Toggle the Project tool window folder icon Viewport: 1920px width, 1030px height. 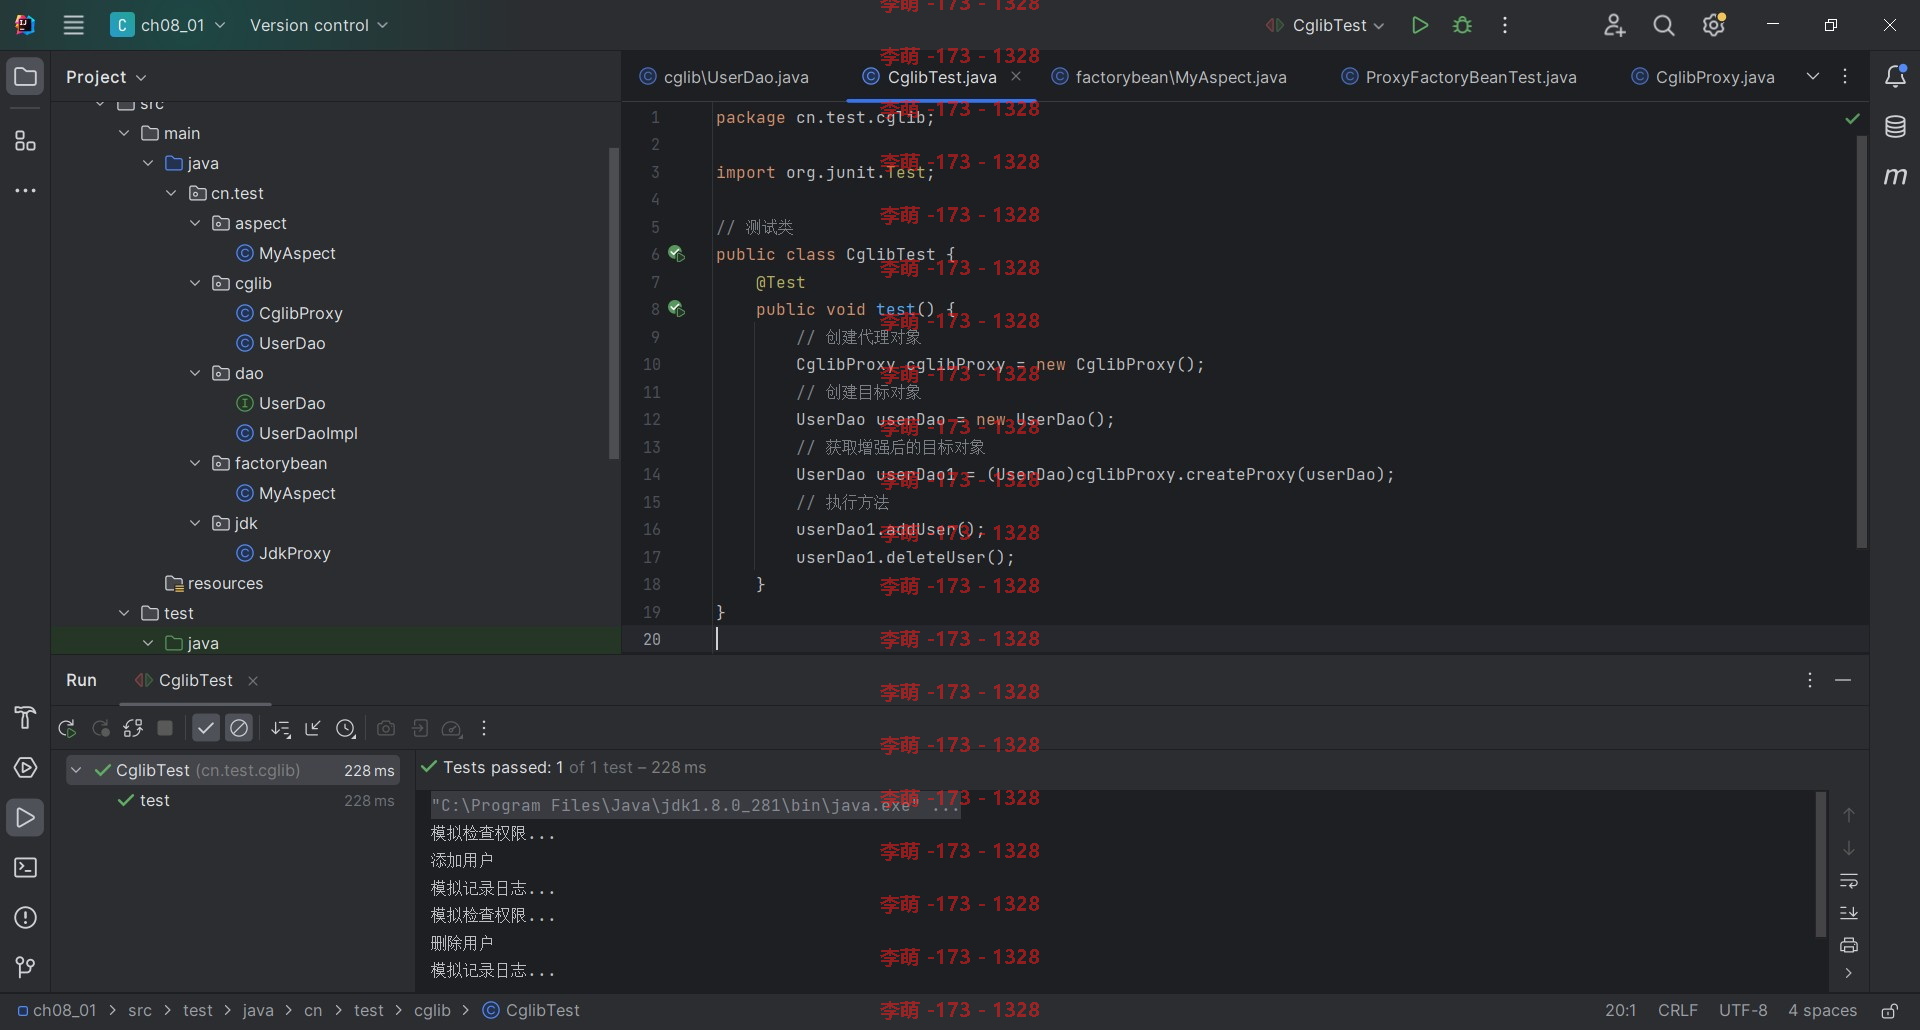click(25, 76)
